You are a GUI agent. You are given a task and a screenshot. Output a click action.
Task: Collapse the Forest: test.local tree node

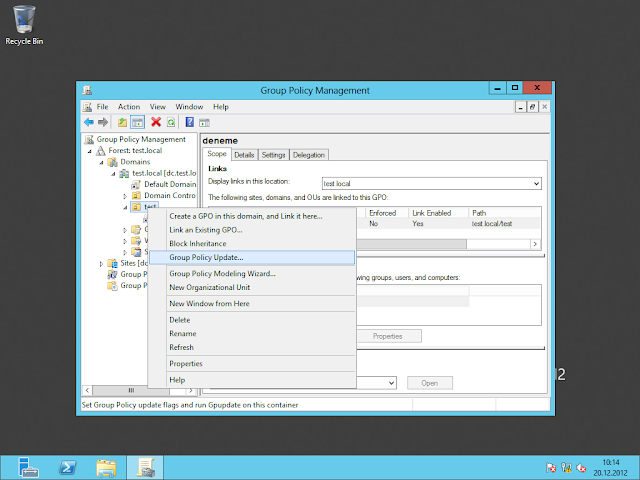(x=89, y=151)
